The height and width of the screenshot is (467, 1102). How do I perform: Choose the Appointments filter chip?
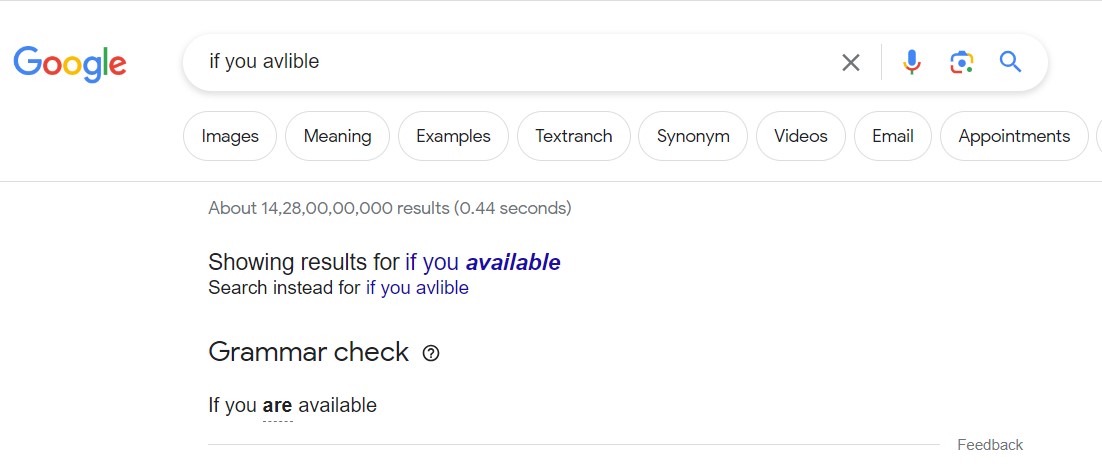coord(1014,136)
